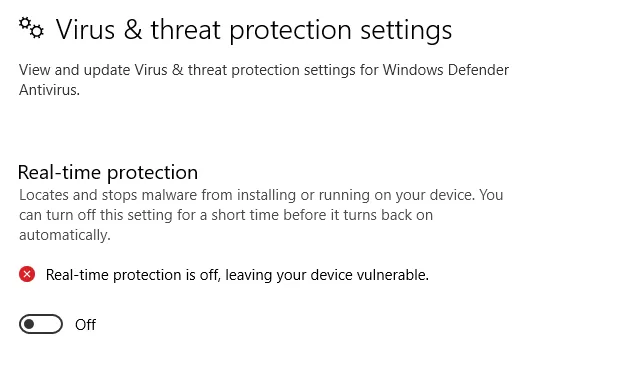Click the dark knob of the Off switch

pos(29,324)
